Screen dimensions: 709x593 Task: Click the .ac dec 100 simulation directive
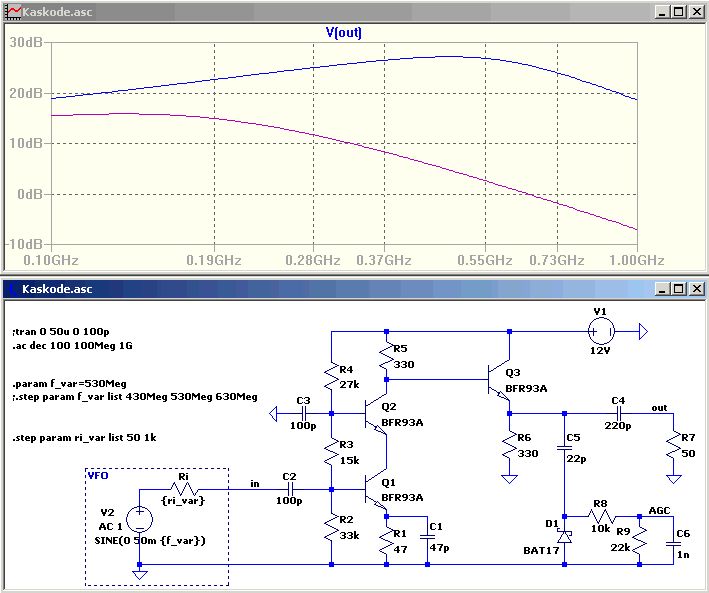[x=72, y=345]
